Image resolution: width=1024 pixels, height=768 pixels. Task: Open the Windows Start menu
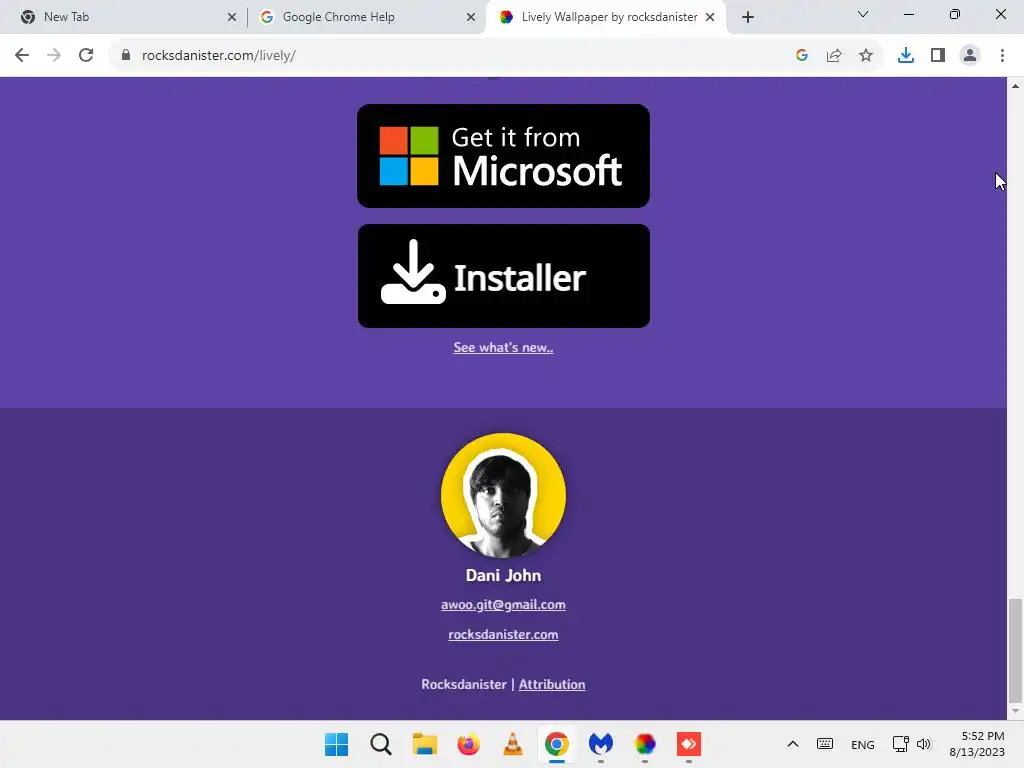[337, 744]
